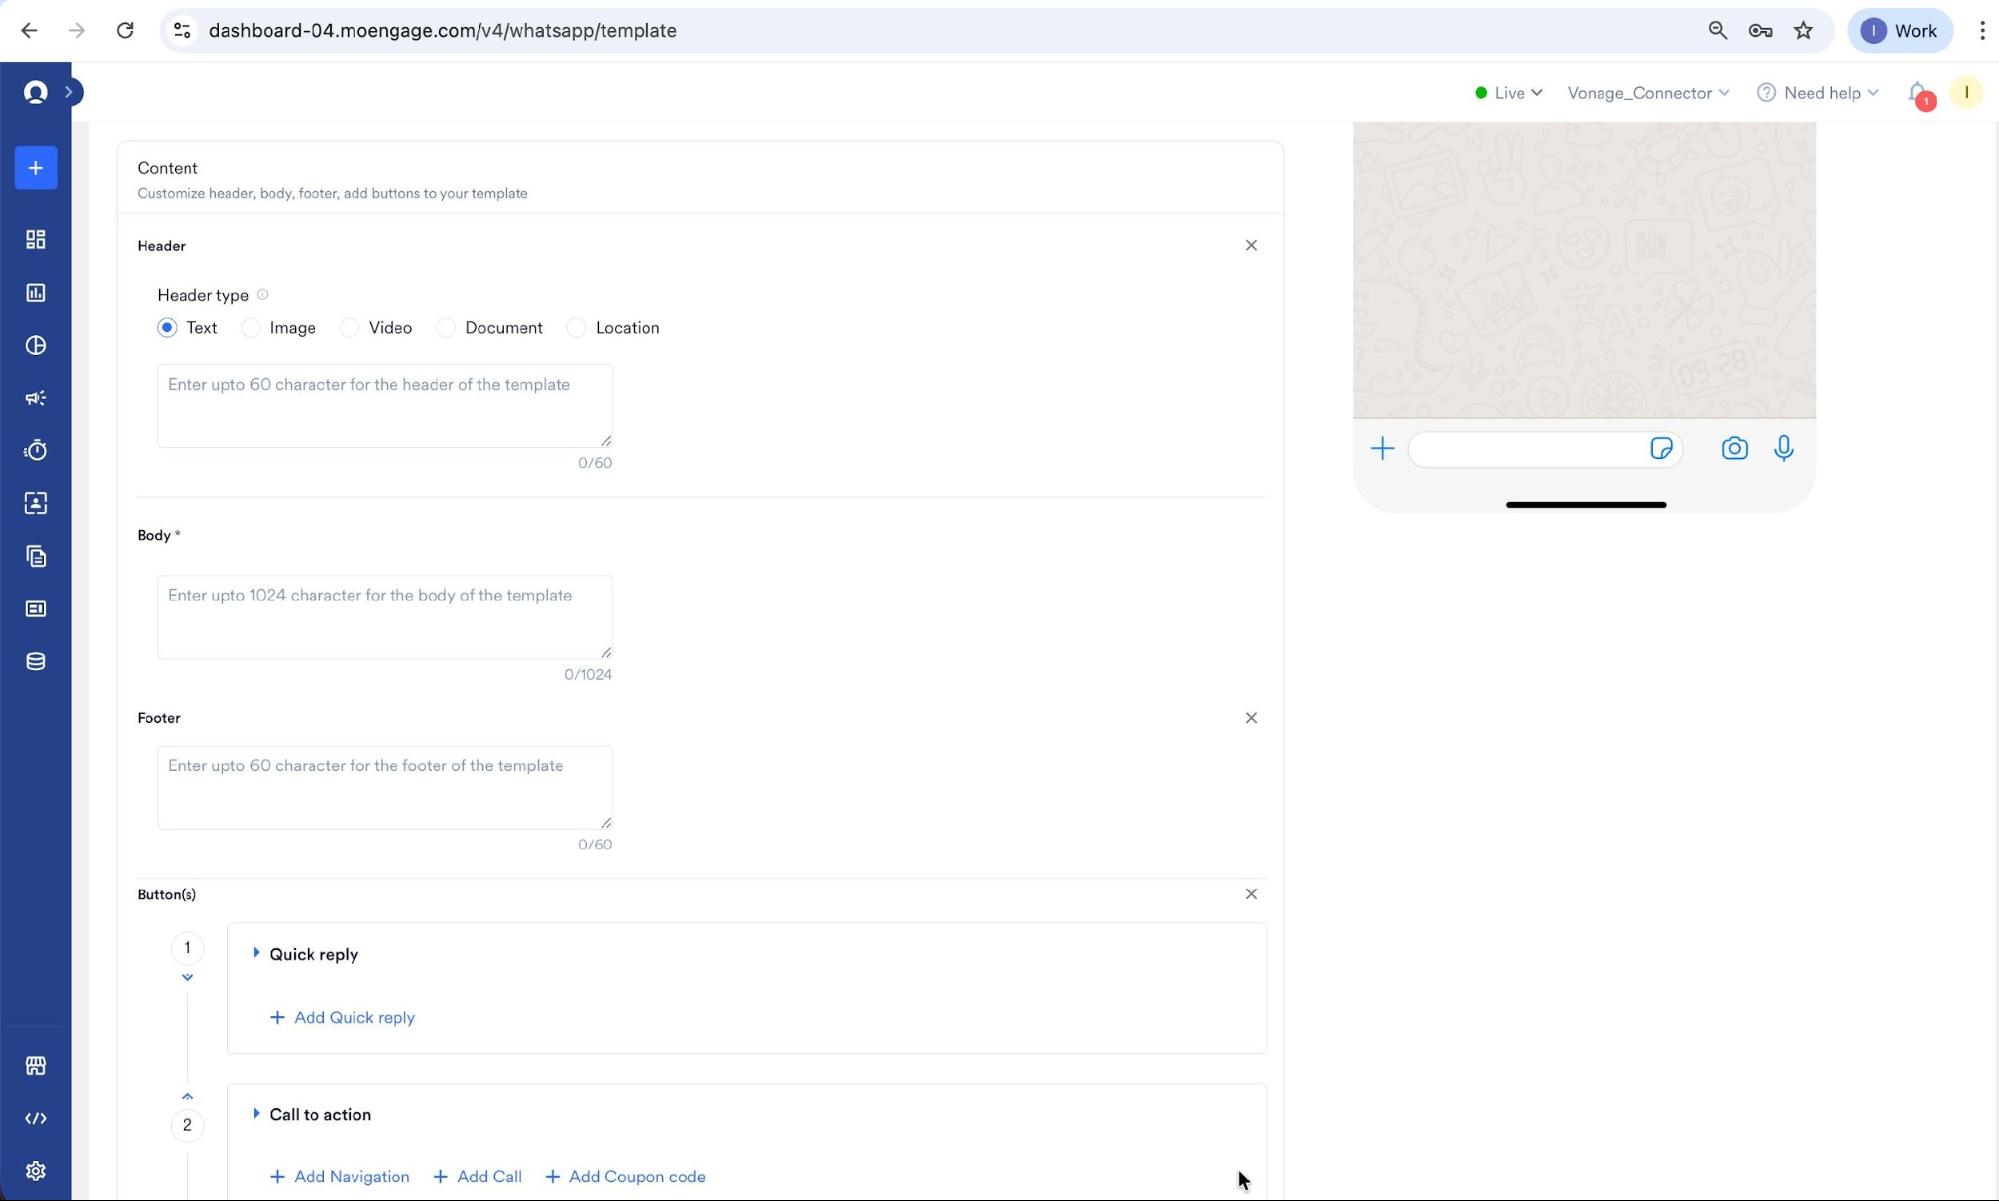Open the dashboard grid icon in the sidebar
This screenshot has height=1201, width=1999.
pyautogui.click(x=36, y=239)
